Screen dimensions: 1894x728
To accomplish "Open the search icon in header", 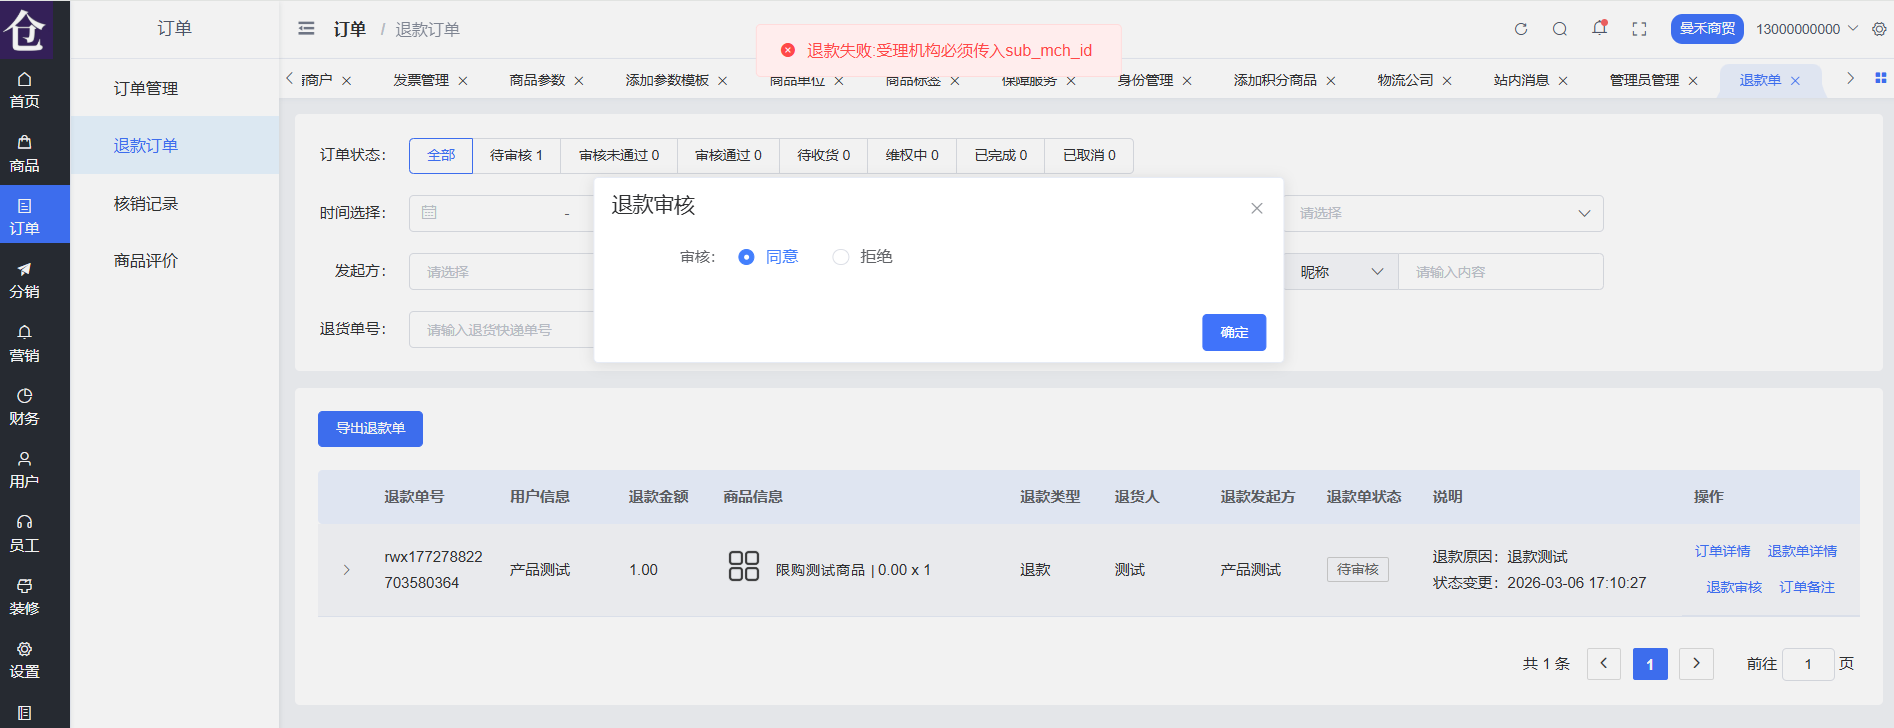I will [1560, 29].
